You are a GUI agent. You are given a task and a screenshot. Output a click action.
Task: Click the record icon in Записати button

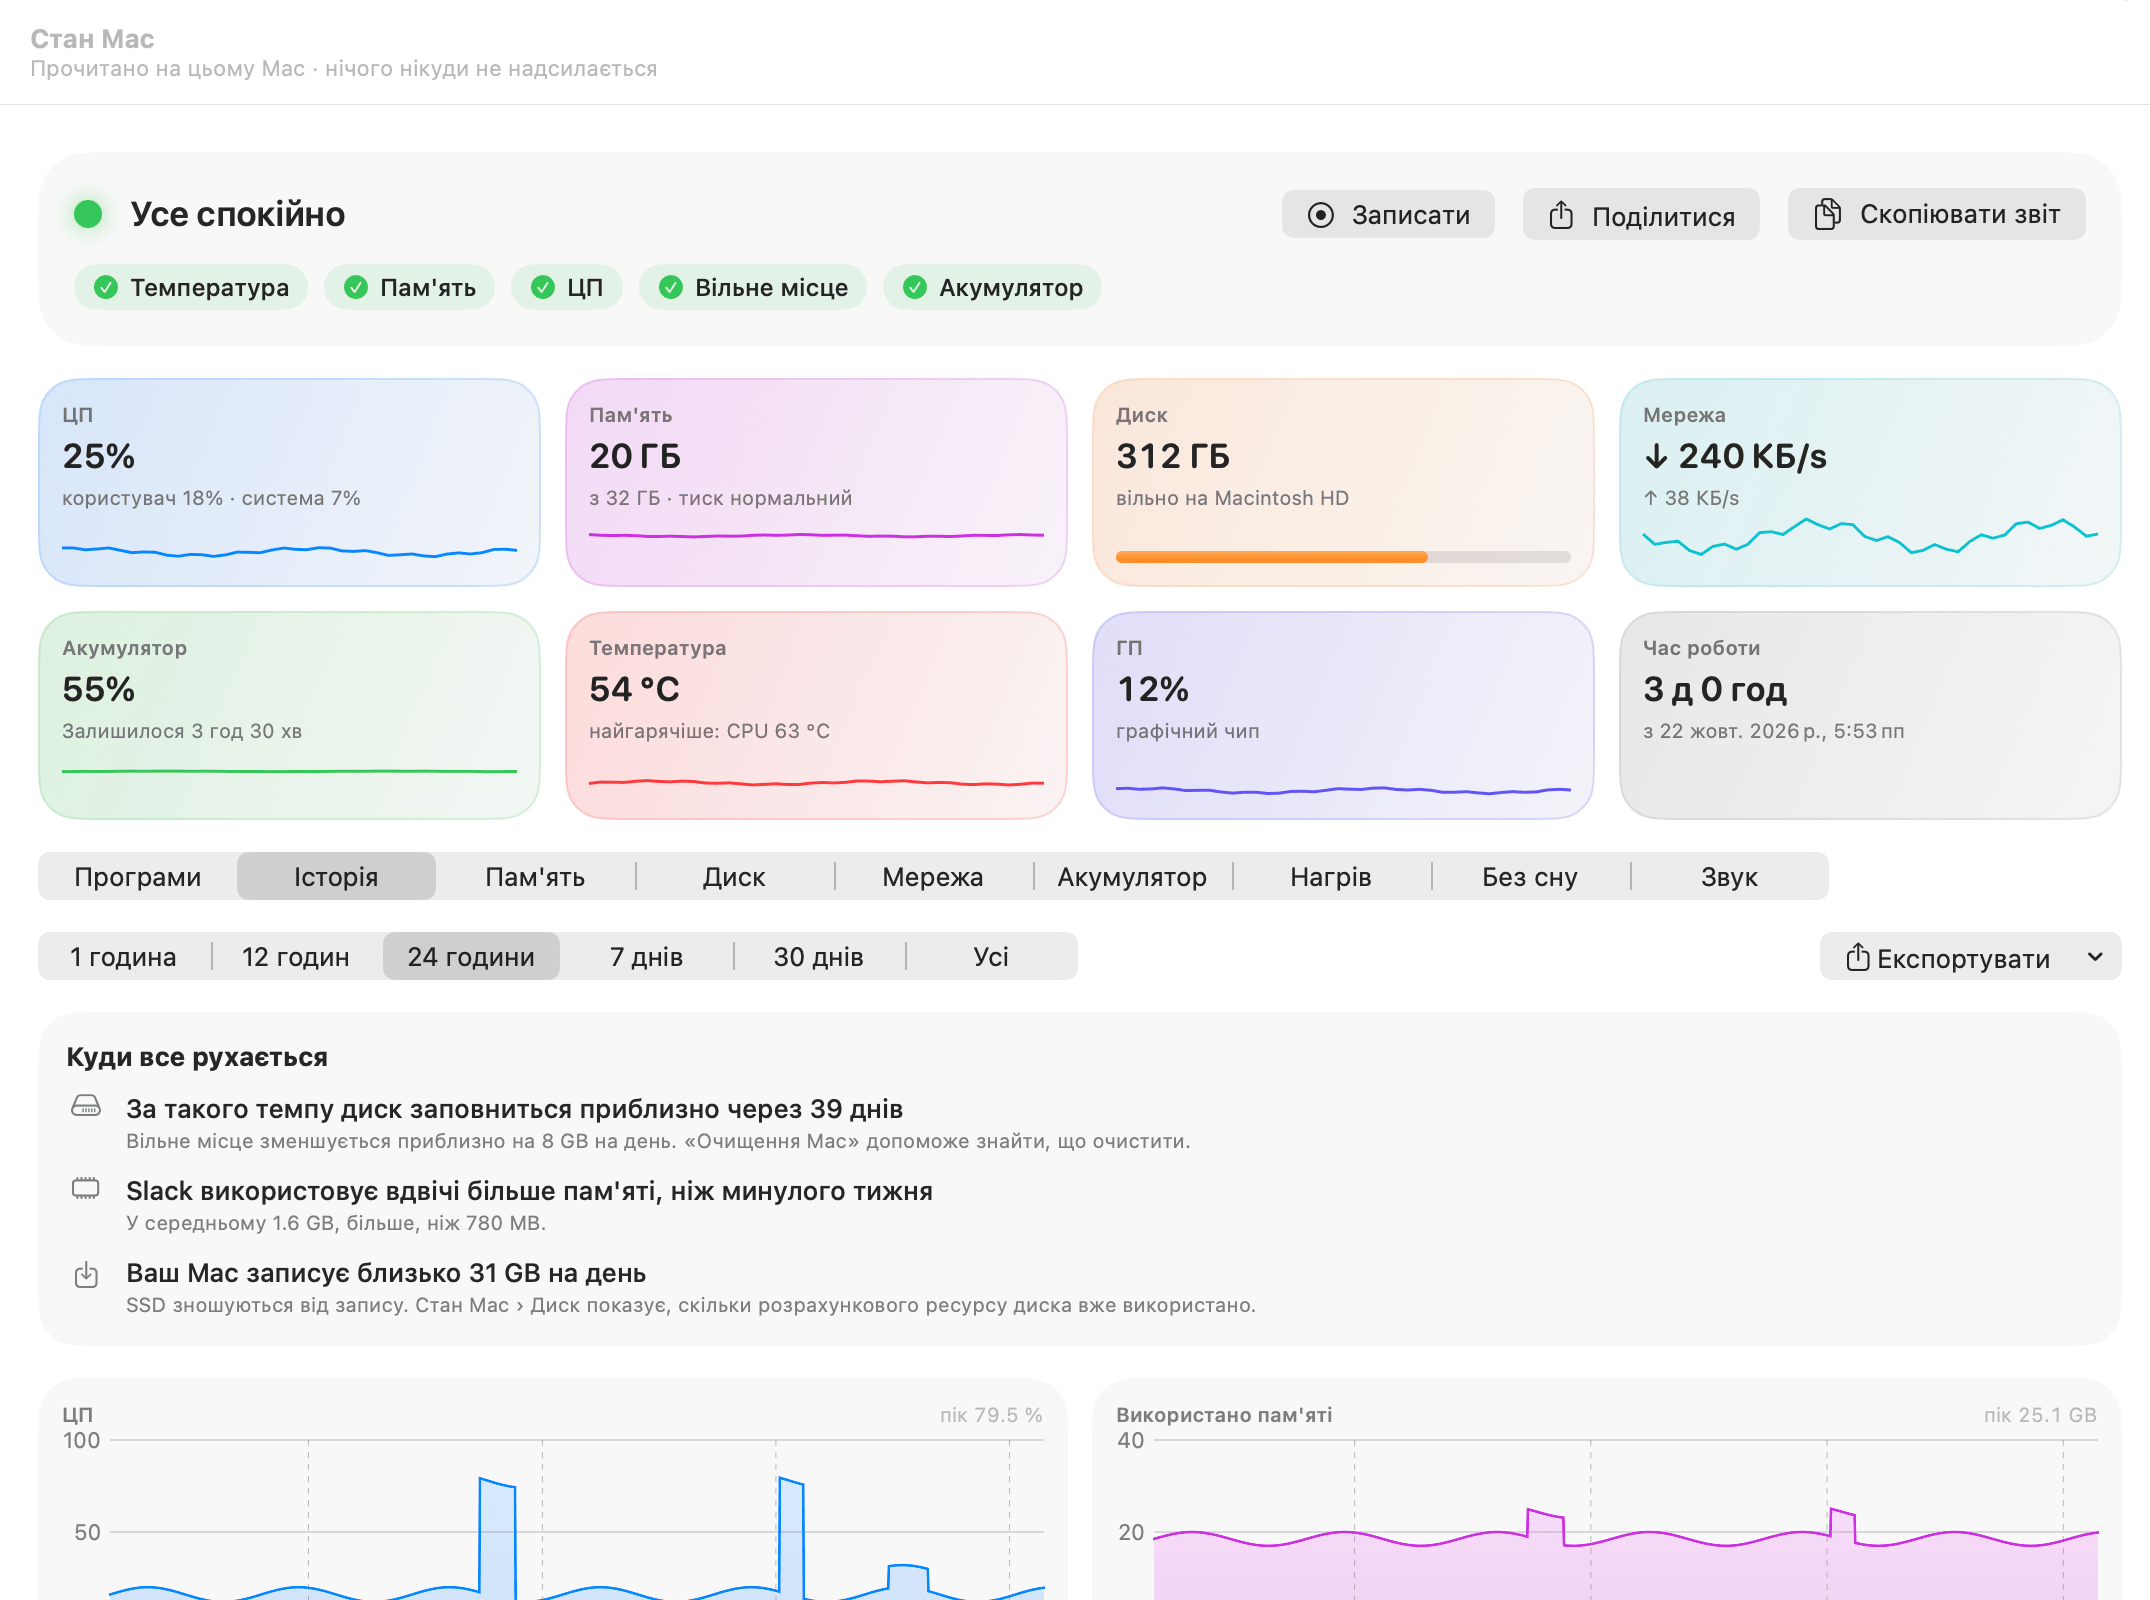pos(1320,215)
